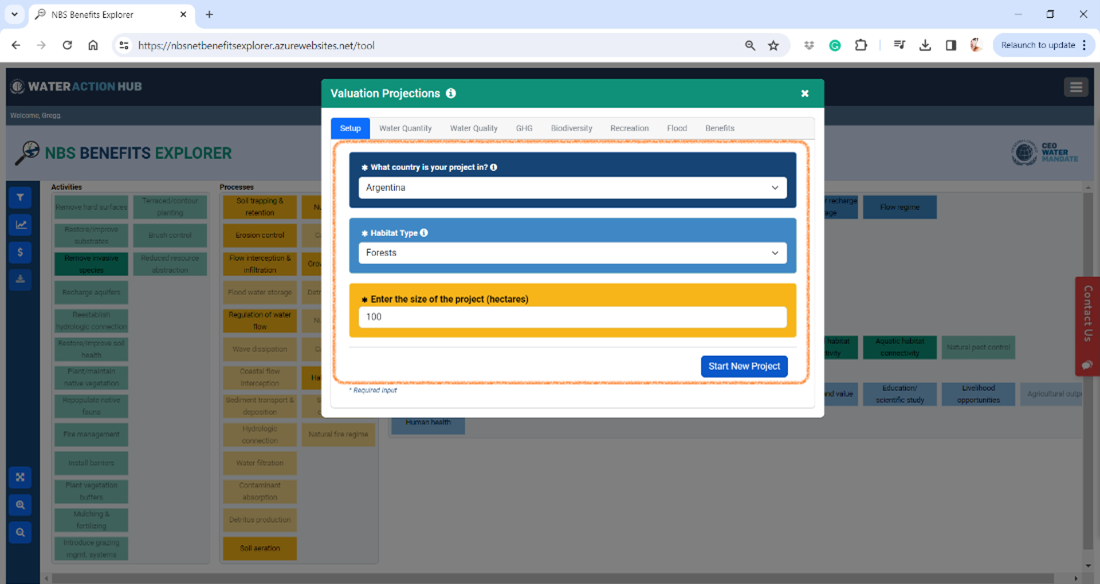1100x584 pixels.
Task: Switch to the Benefits tab
Action: [x=720, y=128]
